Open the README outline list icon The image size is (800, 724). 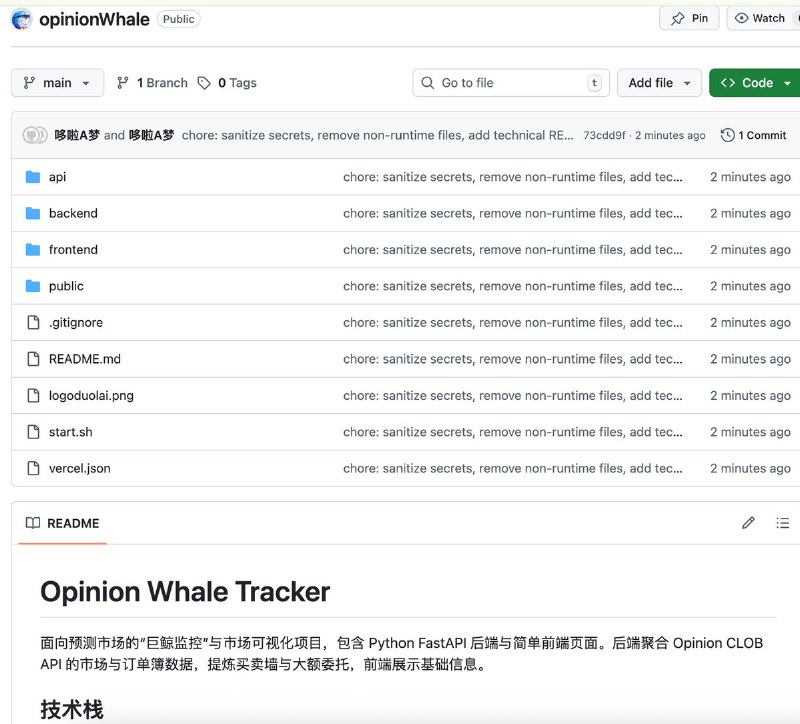(x=783, y=522)
